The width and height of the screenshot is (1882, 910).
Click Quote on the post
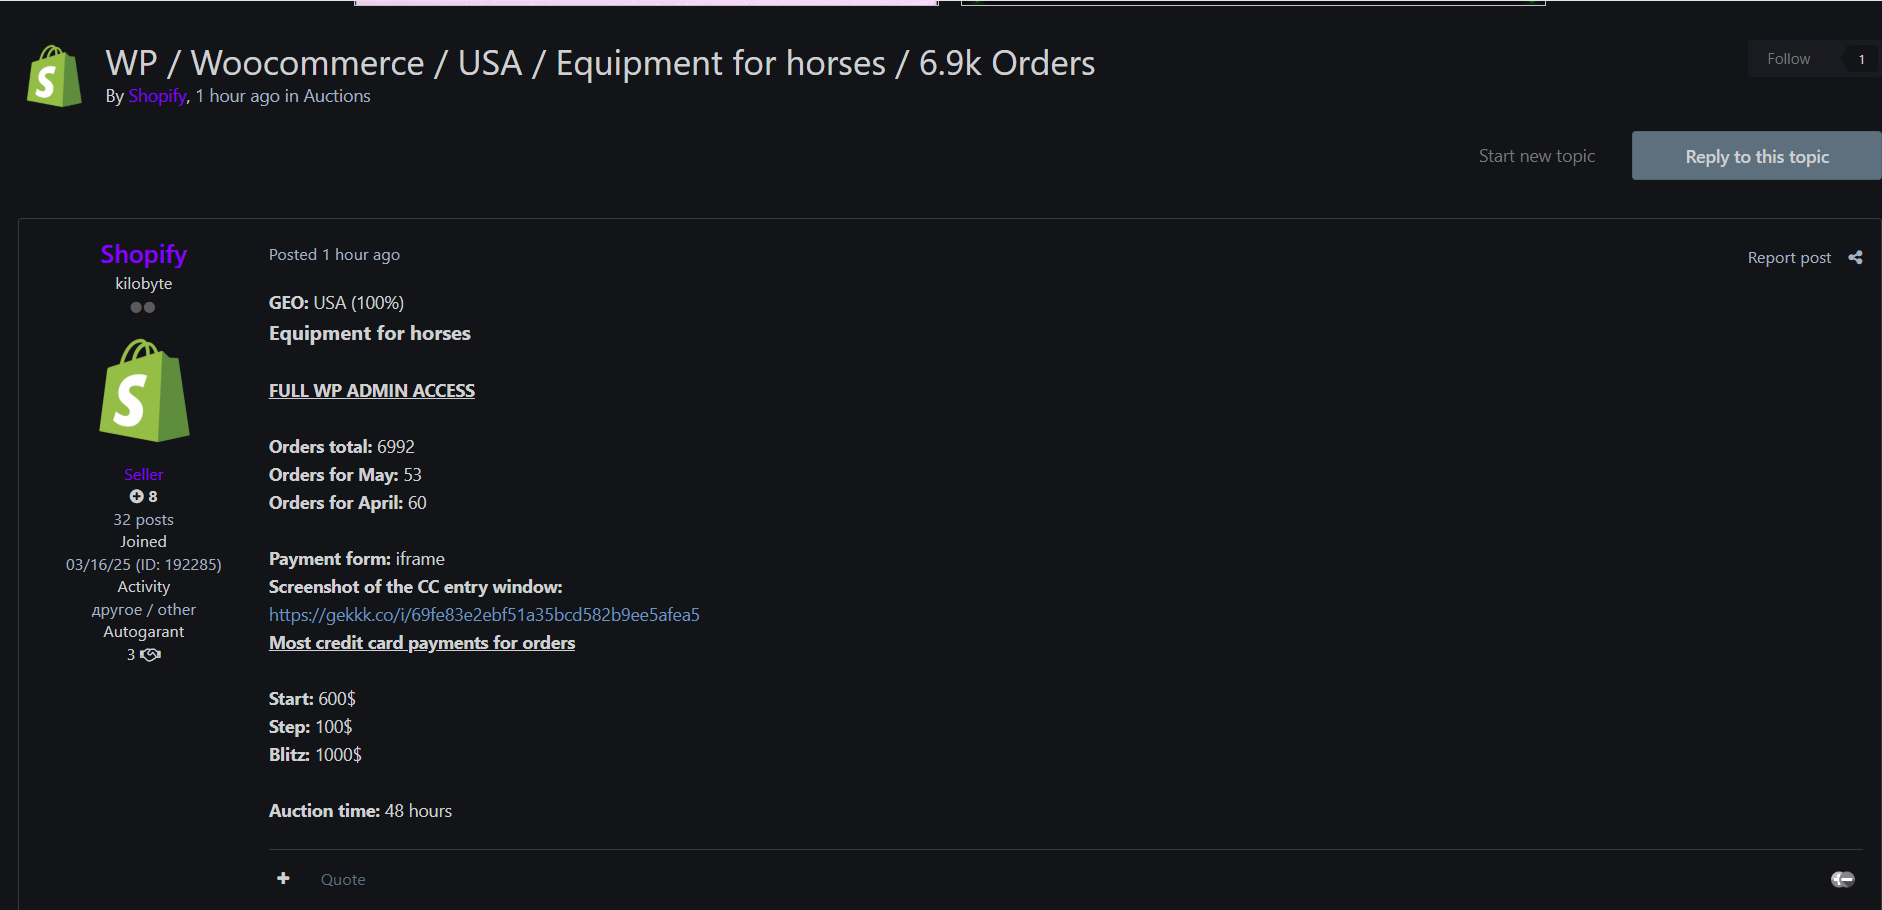pyautogui.click(x=343, y=879)
